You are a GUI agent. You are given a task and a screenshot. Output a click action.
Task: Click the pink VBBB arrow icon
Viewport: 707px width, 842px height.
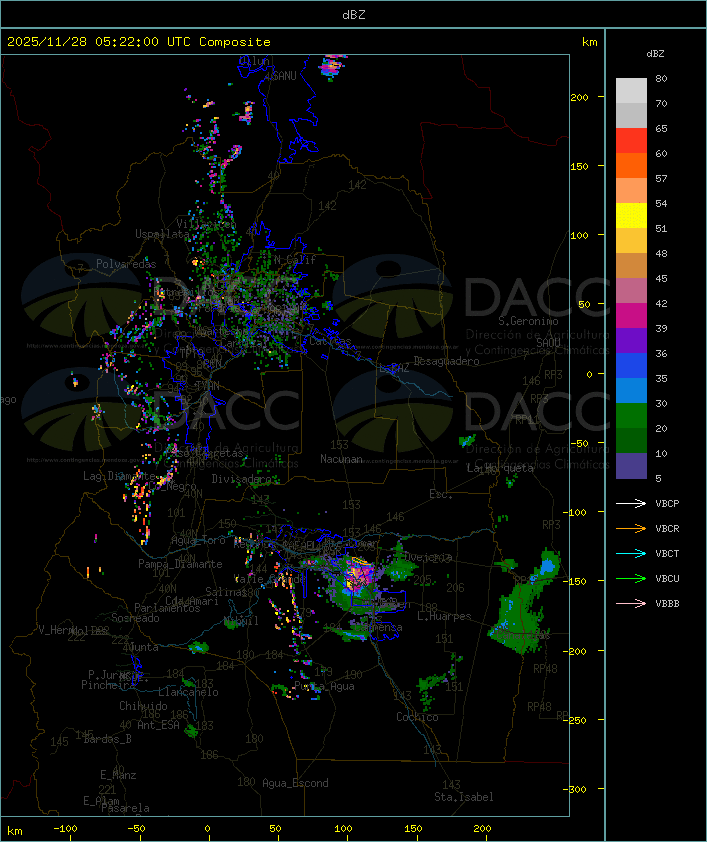631,604
